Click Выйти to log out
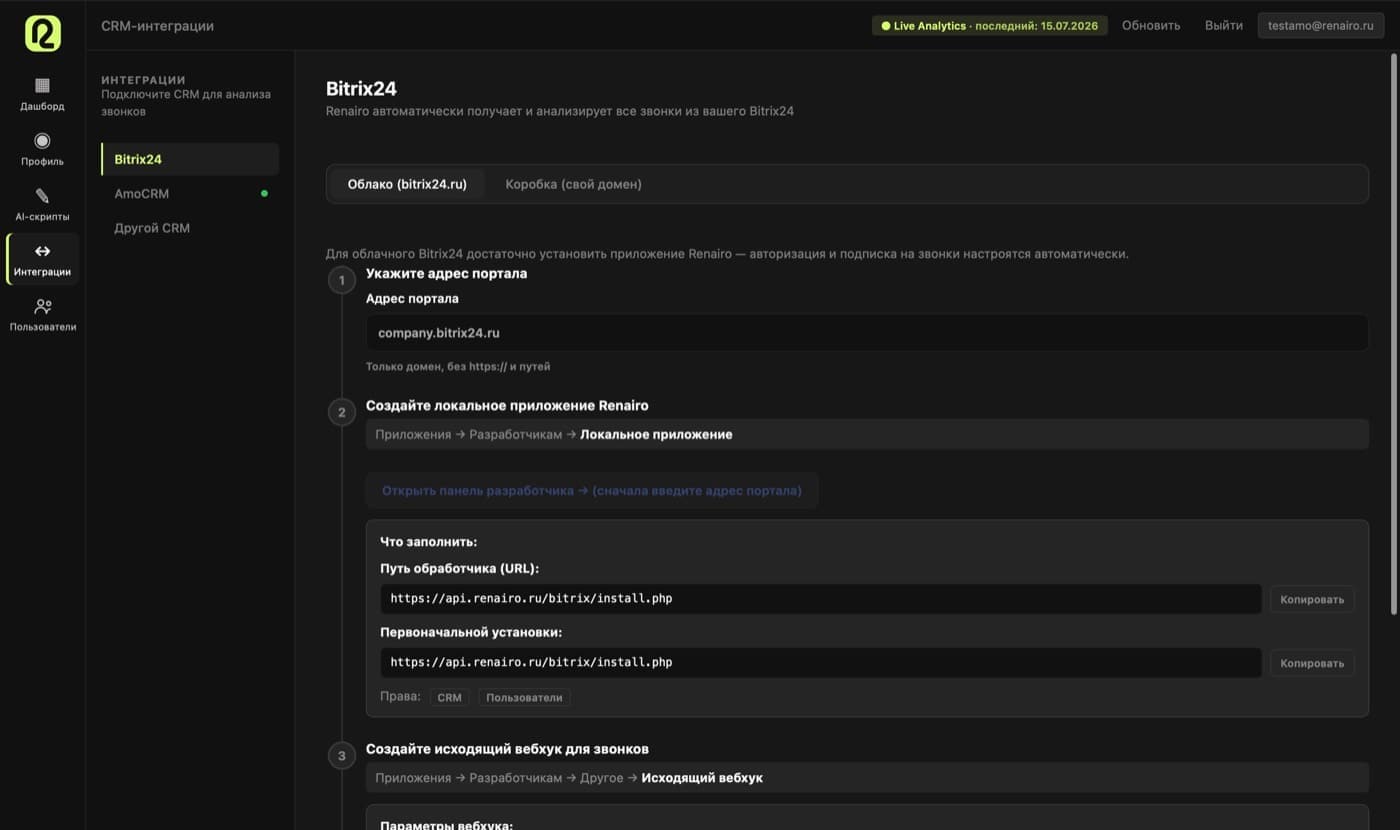The width and height of the screenshot is (1400, 830). 1224,25
